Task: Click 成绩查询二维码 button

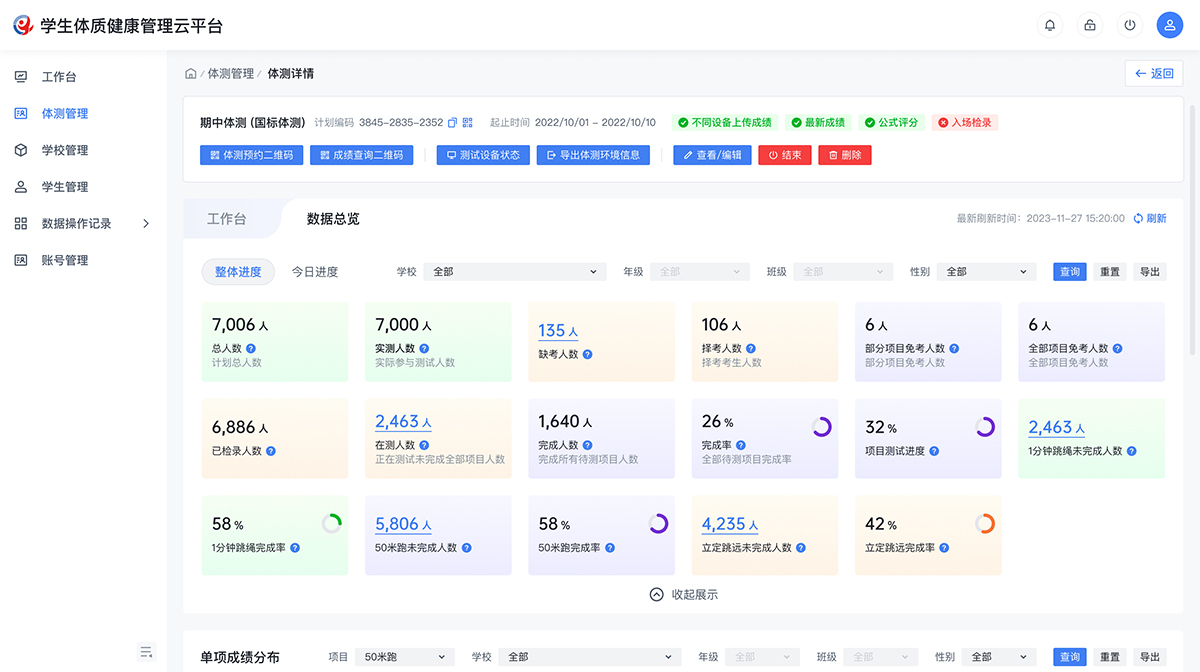Action: click(362, 155)
